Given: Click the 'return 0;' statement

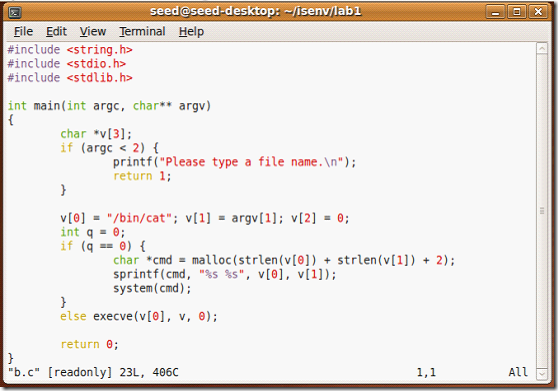Looking at the screenshot, I should point(89,344).
